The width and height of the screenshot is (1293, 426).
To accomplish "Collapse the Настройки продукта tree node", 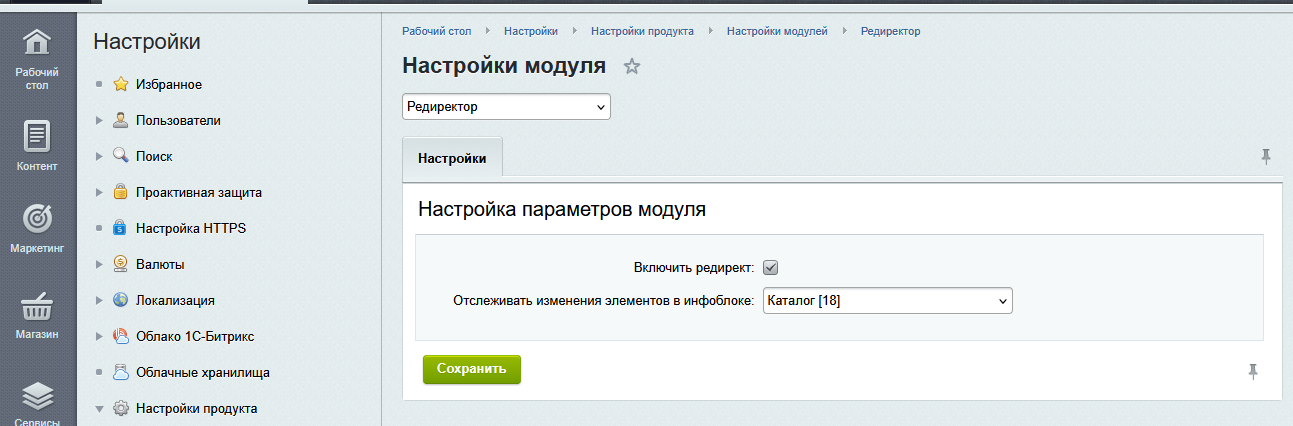I will [99, 408].
